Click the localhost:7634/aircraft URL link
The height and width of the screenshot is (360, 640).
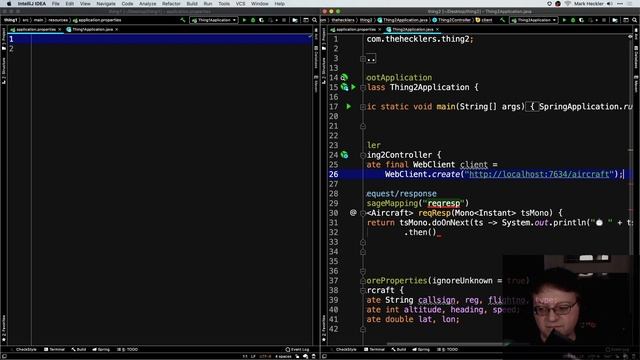click(x=539, y=174)
